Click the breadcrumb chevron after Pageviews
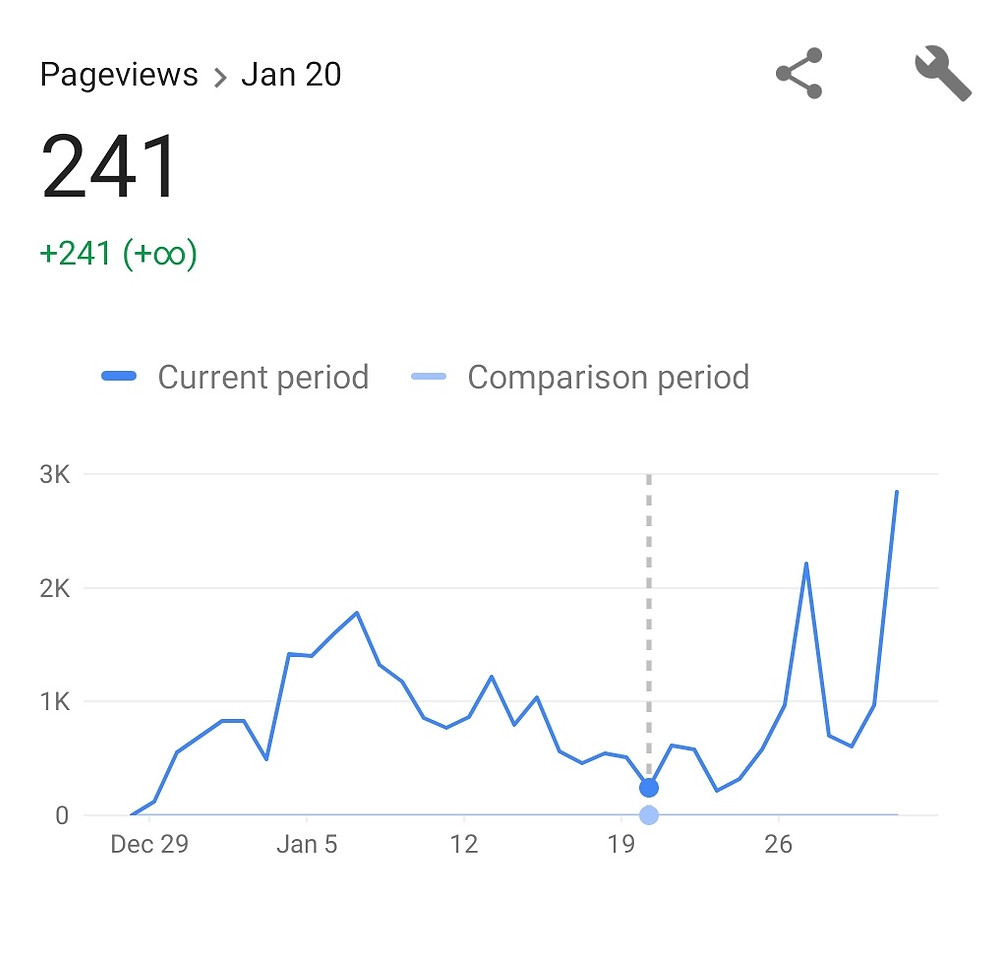This screenshot has height=955, width=1000. click(x=222, y=75)
